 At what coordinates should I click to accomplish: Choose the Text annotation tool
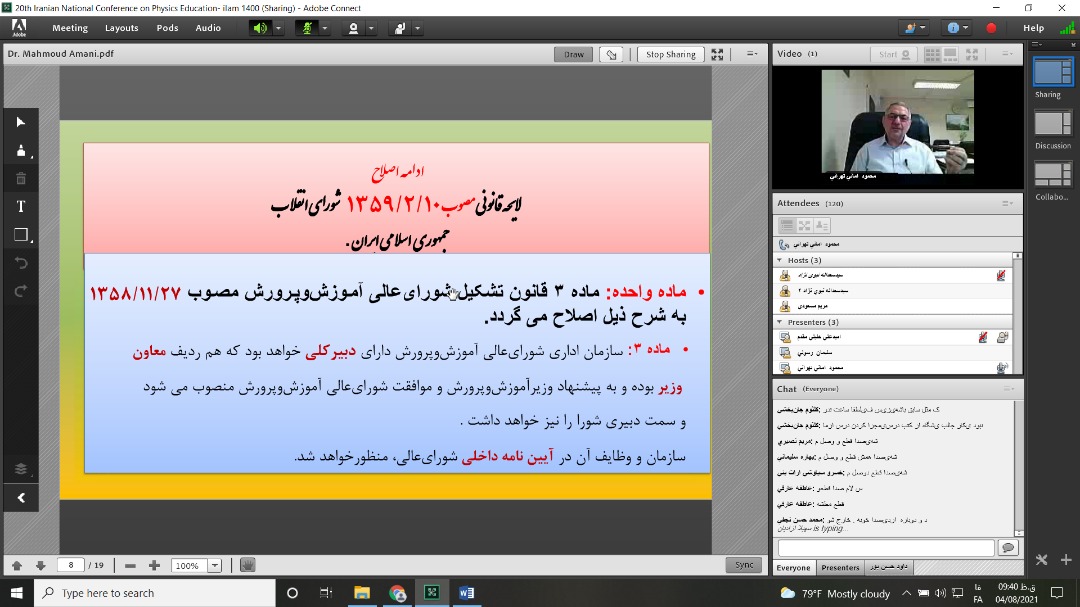20,207
